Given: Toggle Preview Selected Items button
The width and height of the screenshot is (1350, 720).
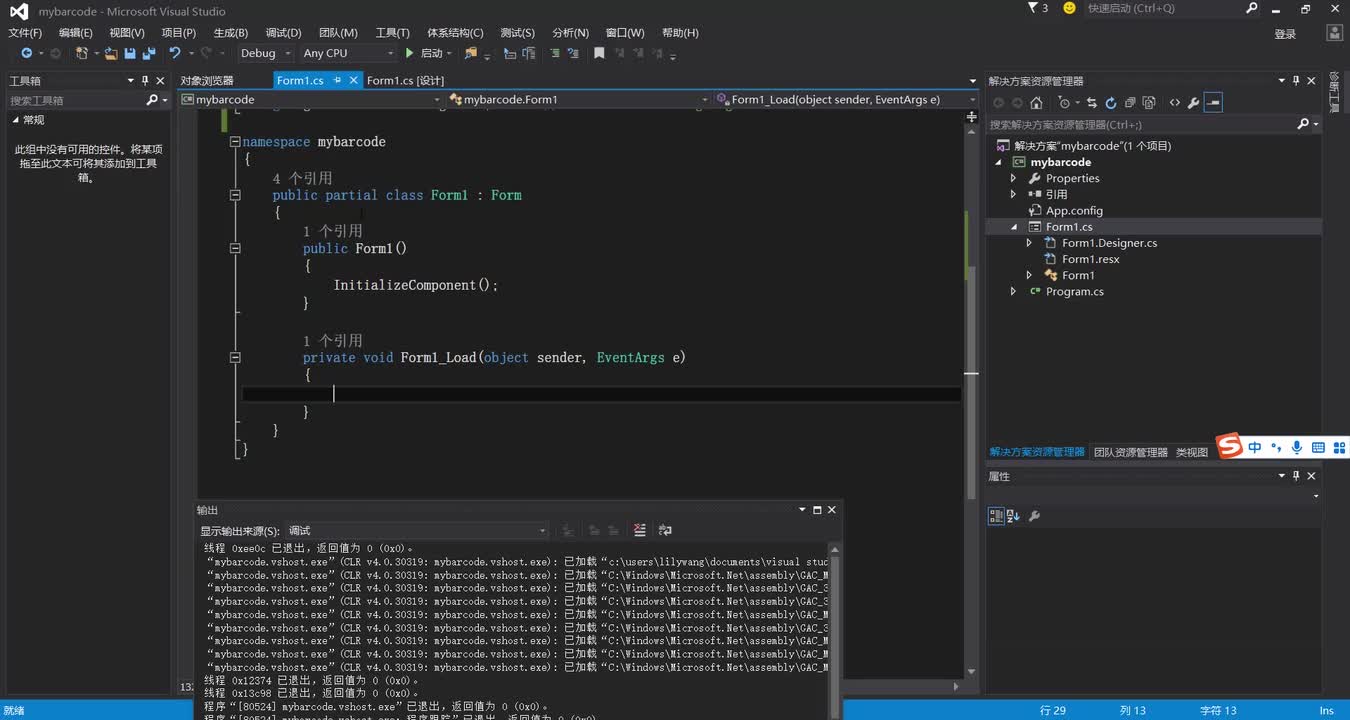Looking at the screenshot, I should pyautogui.click(x=1212, y=102).
